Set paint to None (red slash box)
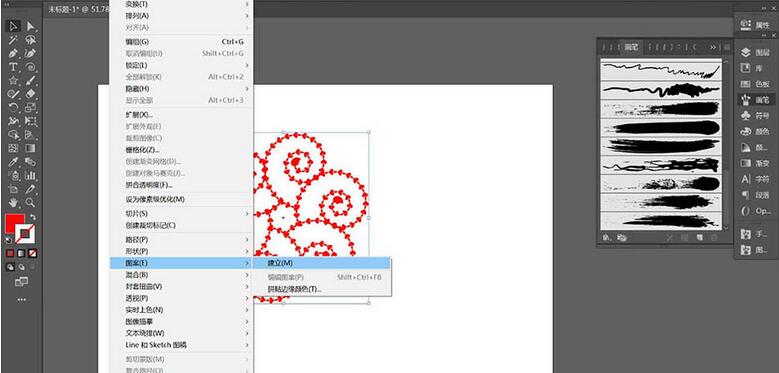Image resolution: width=779 pixels, height=373 pixels. click(33, 253)
